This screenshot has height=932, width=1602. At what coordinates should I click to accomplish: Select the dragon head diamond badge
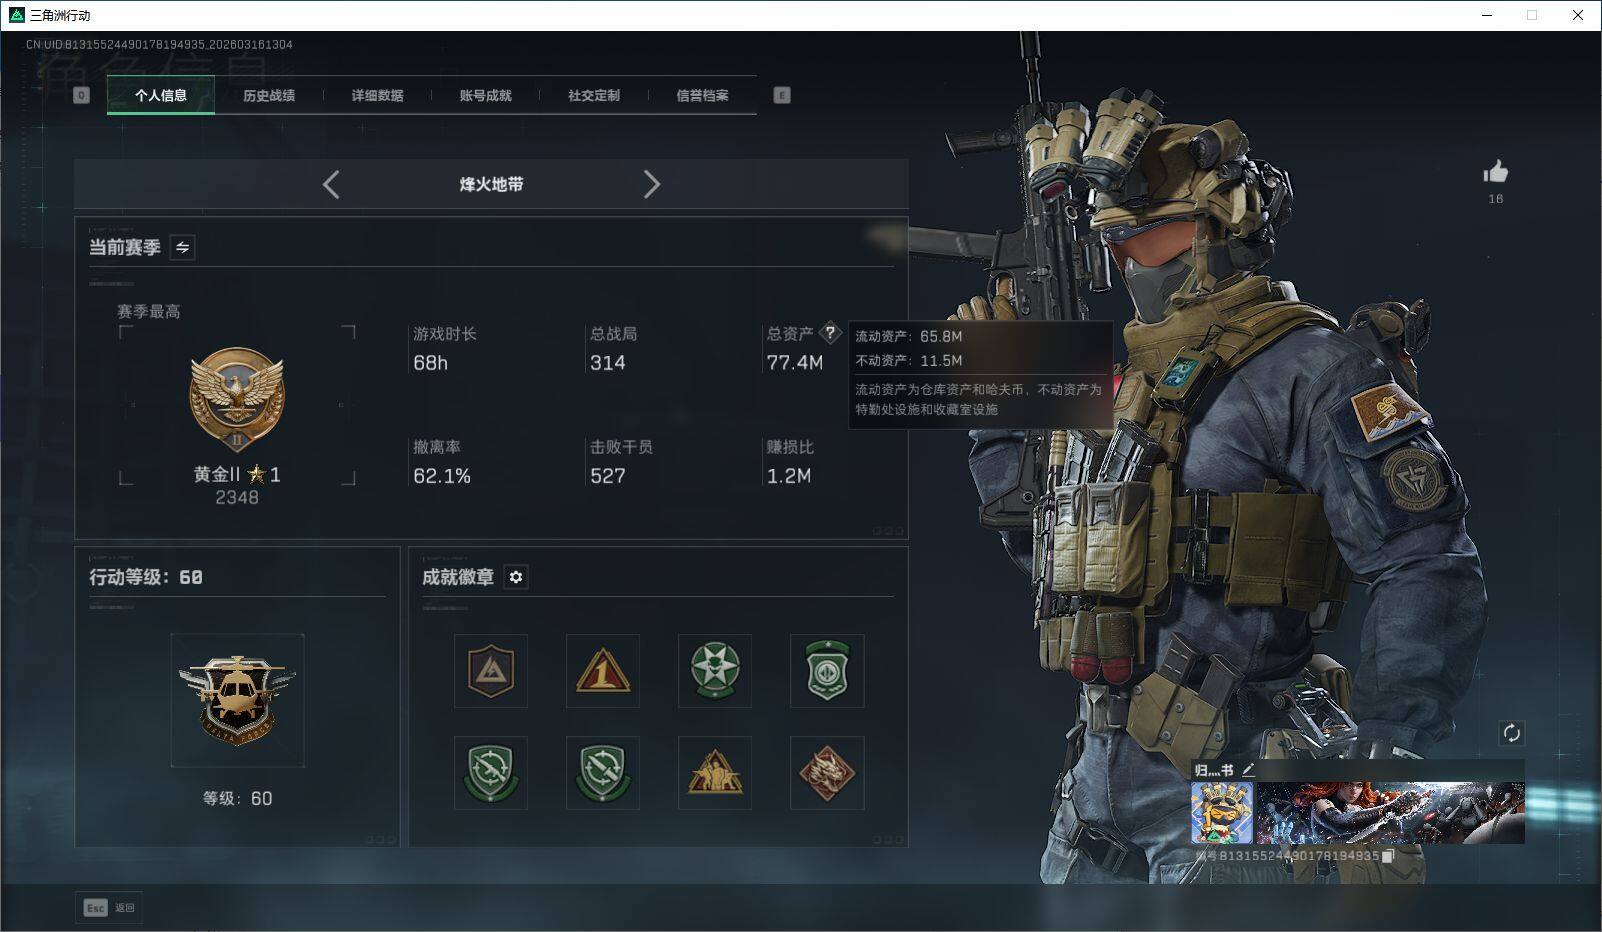pos(827,773)
